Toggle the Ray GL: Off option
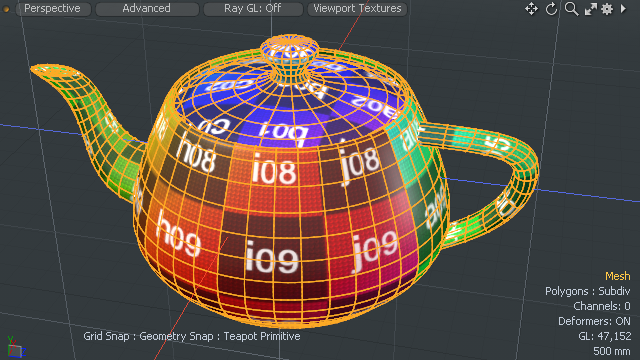The height and width of the screenshot is (360, 640). click(253, 9)
